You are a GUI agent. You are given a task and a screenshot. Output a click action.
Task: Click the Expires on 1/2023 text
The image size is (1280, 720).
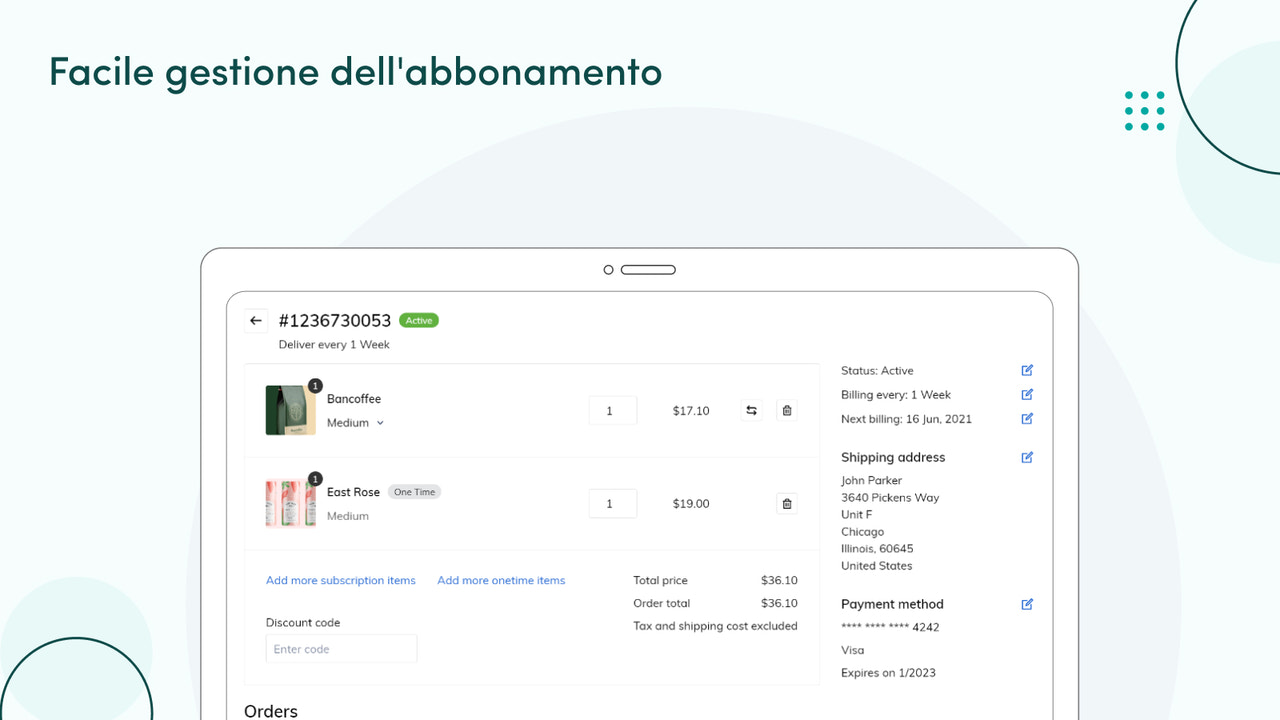pos(888,673)
